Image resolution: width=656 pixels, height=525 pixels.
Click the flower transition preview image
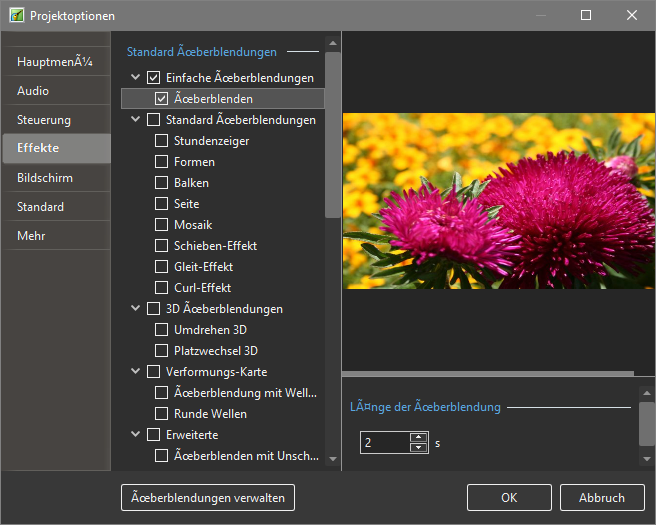tap(498, 201)
